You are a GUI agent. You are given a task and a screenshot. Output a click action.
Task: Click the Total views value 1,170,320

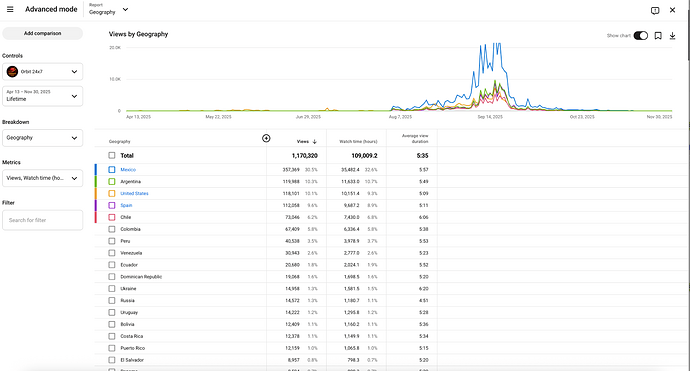point(305,156)
